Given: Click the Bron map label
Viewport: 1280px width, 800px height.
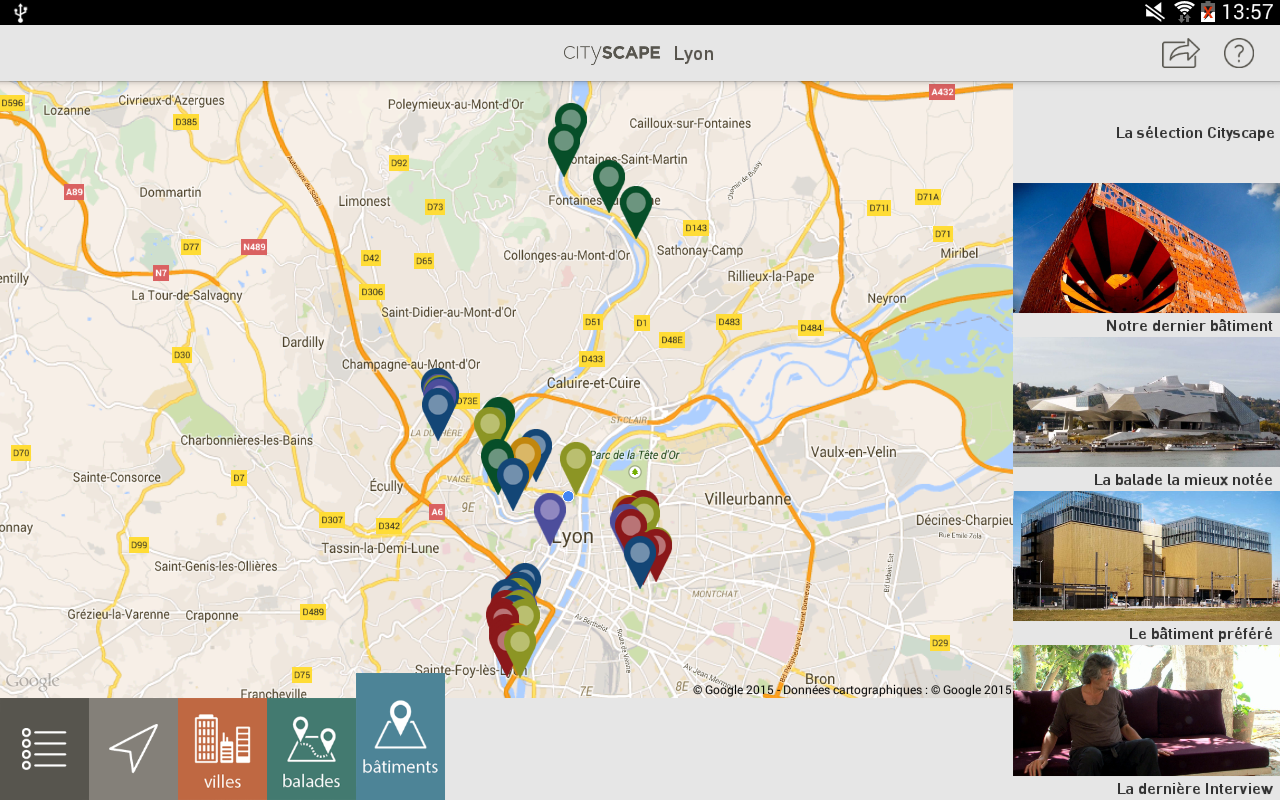Looking at the screenshot, I should click(x=820, y=680).
